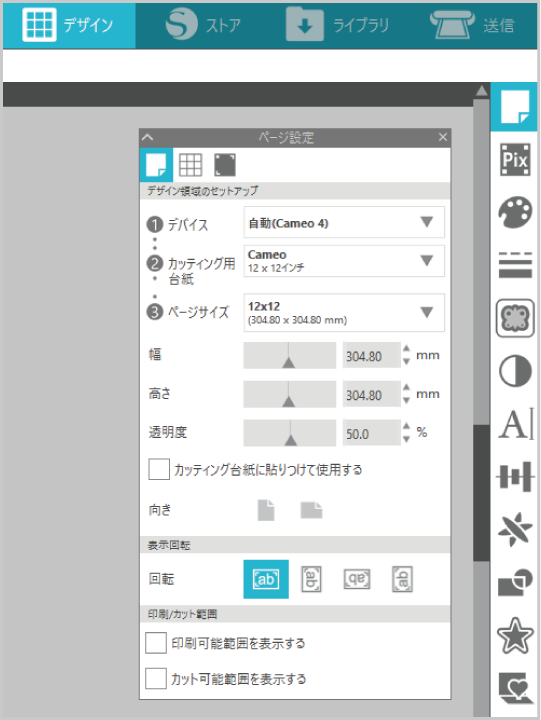Open the Text Style panel icon
The image size is (541, 720).
[516, 423]
